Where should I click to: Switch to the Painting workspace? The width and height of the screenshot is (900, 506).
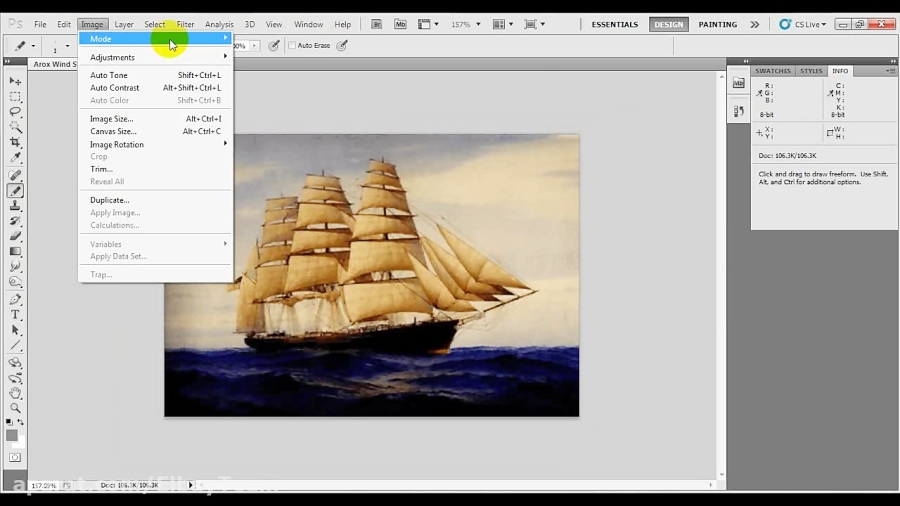(x=717, y=24)
